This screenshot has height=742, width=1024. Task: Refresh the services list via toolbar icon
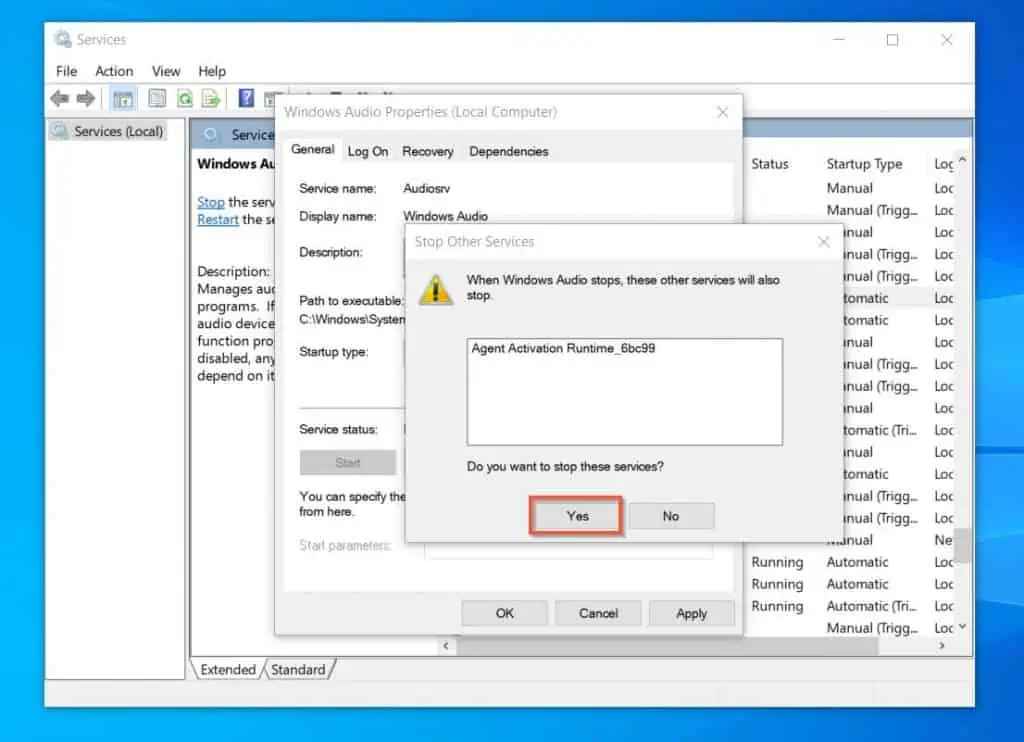[185, 99]
